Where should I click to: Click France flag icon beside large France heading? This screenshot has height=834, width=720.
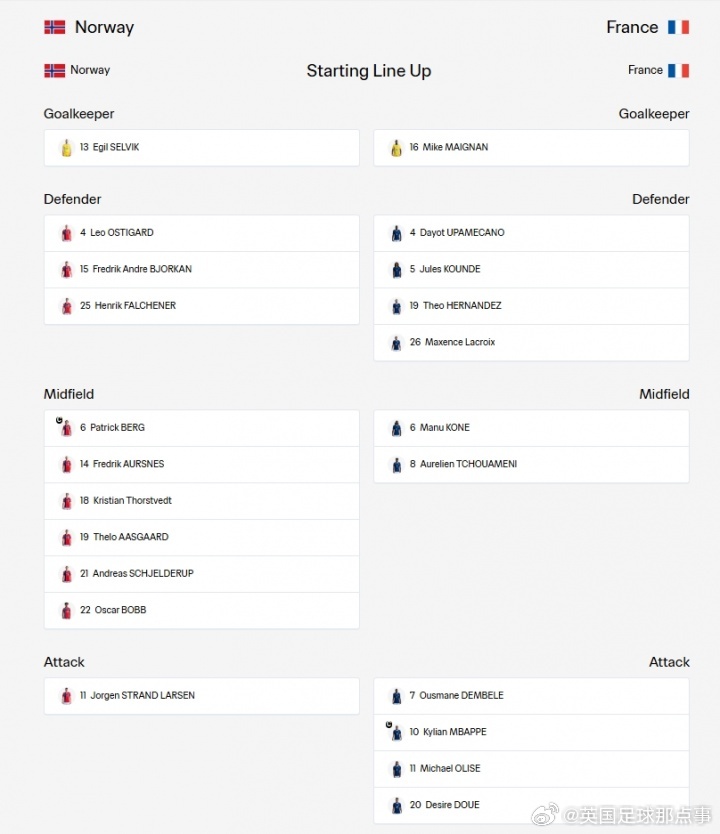679,27
